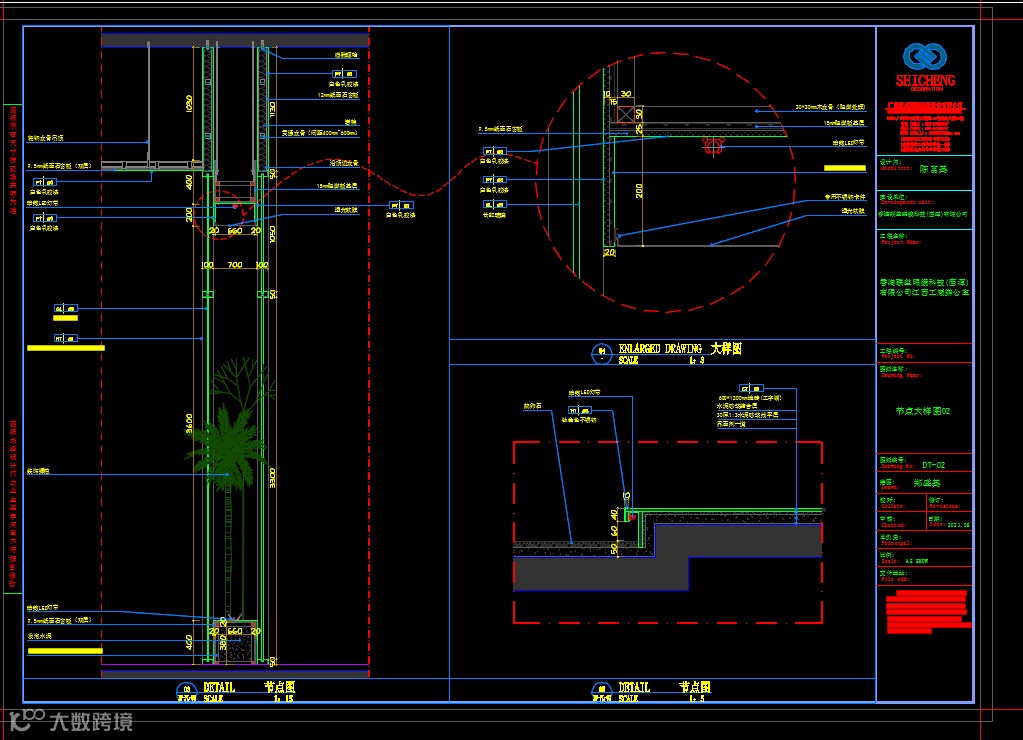Click the Scale label in title block
This screenshot has height=740, width=1023.
pos(889,561)
